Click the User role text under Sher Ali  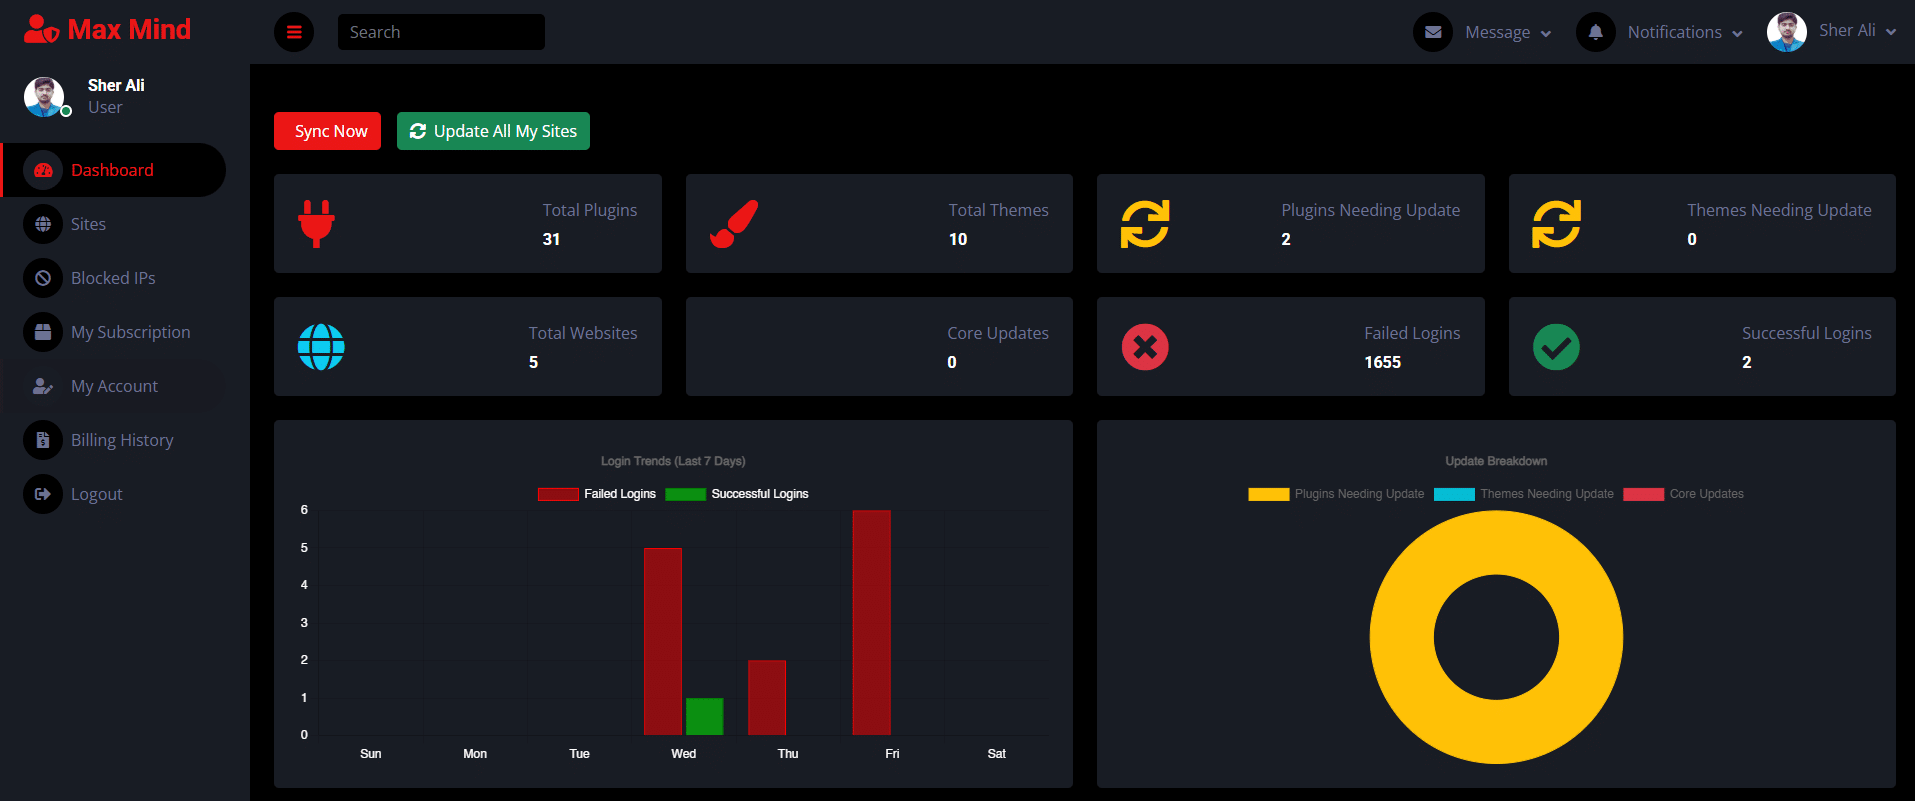tap(105, 107)
